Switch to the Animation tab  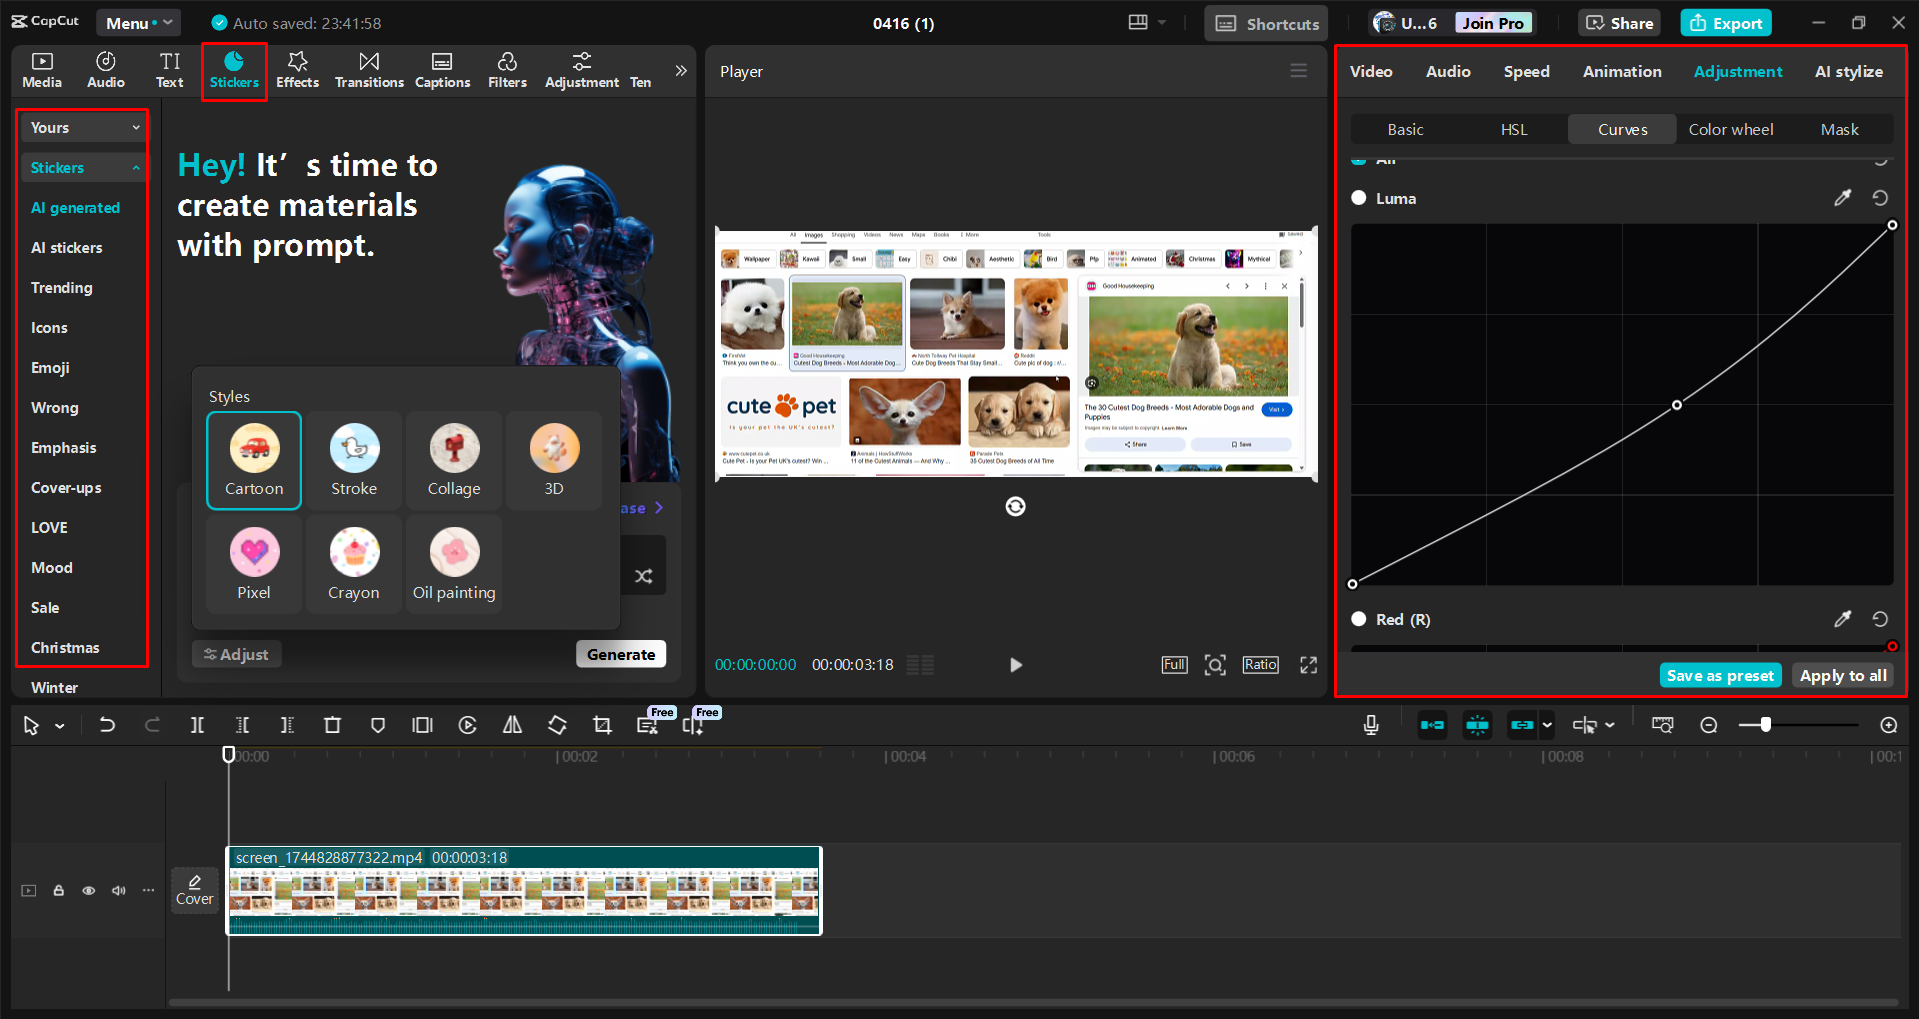tap(1621, 71)
